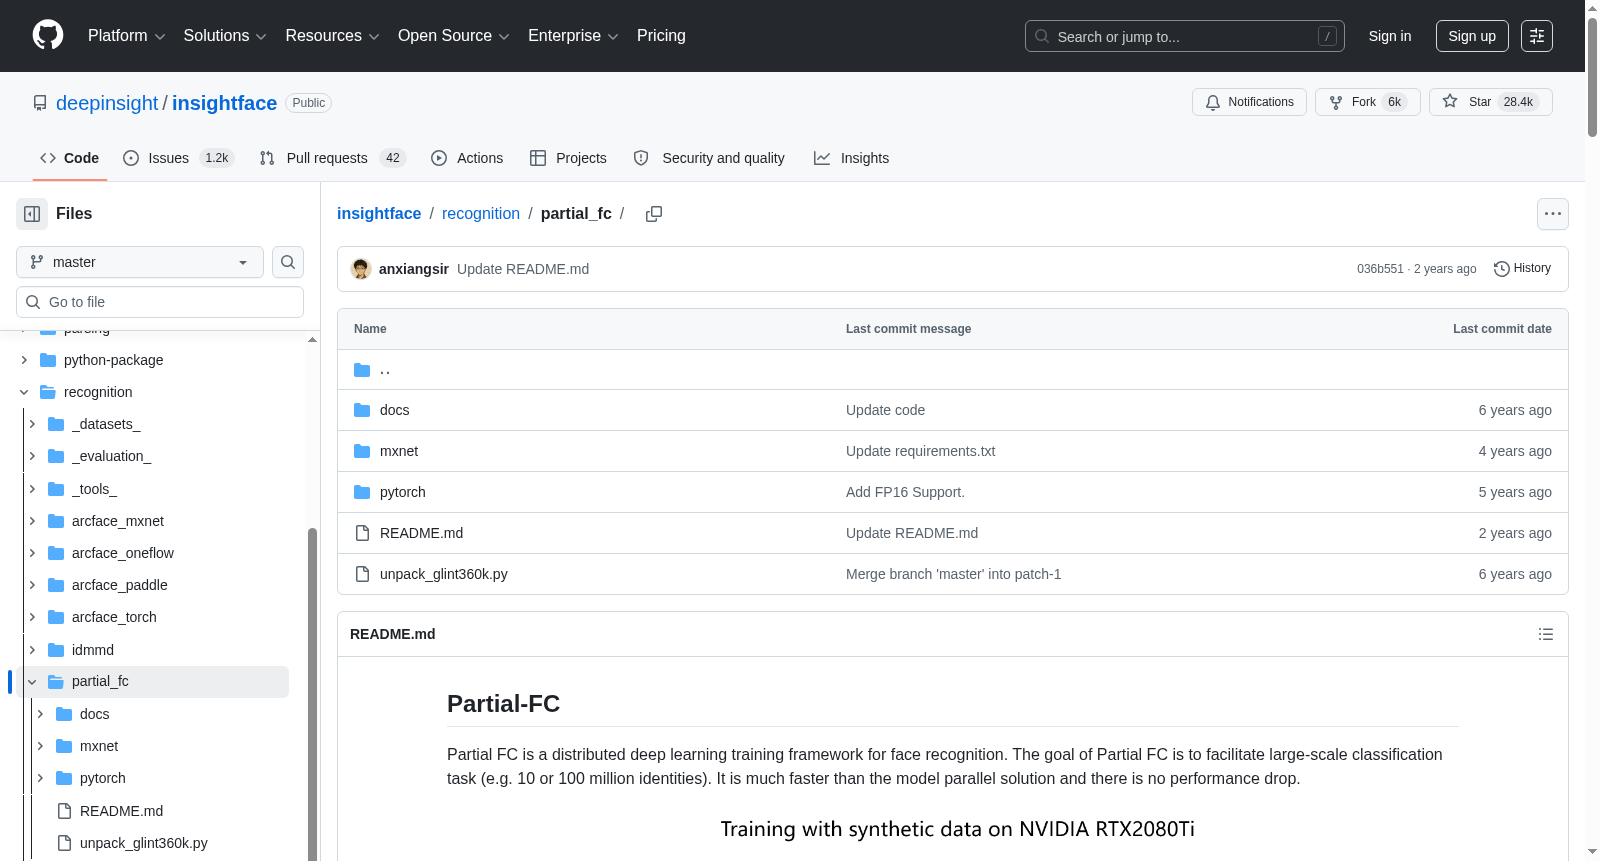Switch to the Projects tab
Image resolution: width=1600 pixels, height=861 pixels.
tap(568, 158)
